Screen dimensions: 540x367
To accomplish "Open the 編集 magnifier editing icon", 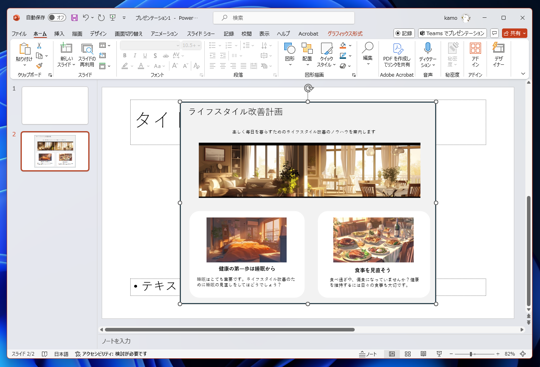I will click(368, 48).
